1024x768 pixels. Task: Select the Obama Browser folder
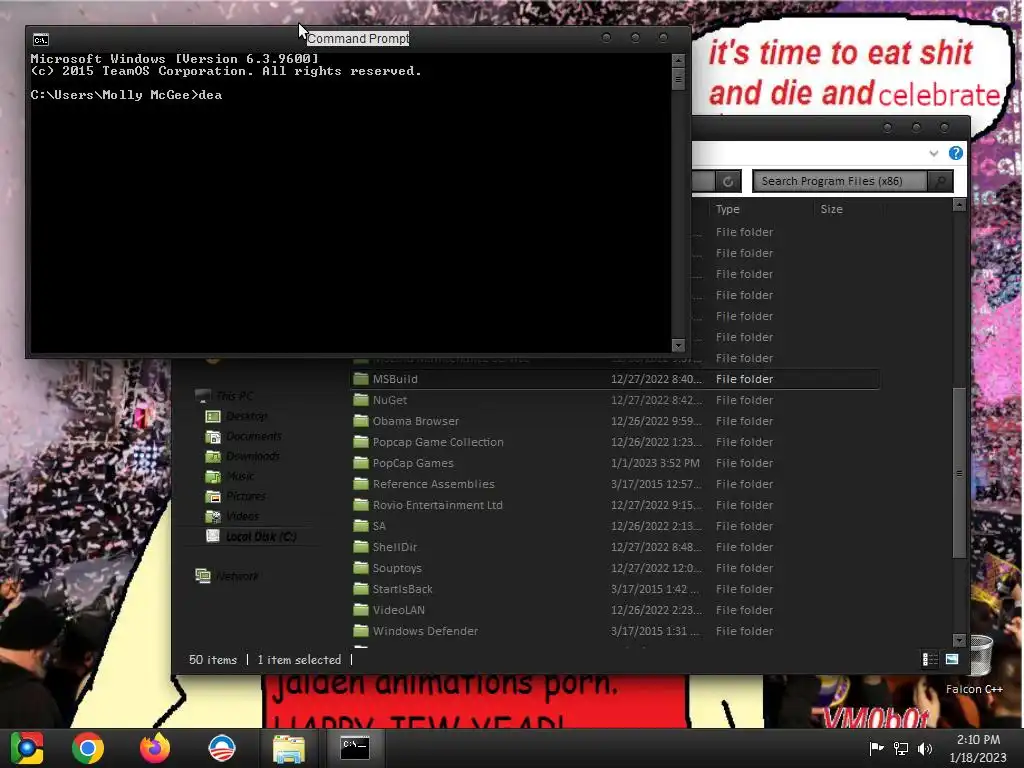coord(615,421)
